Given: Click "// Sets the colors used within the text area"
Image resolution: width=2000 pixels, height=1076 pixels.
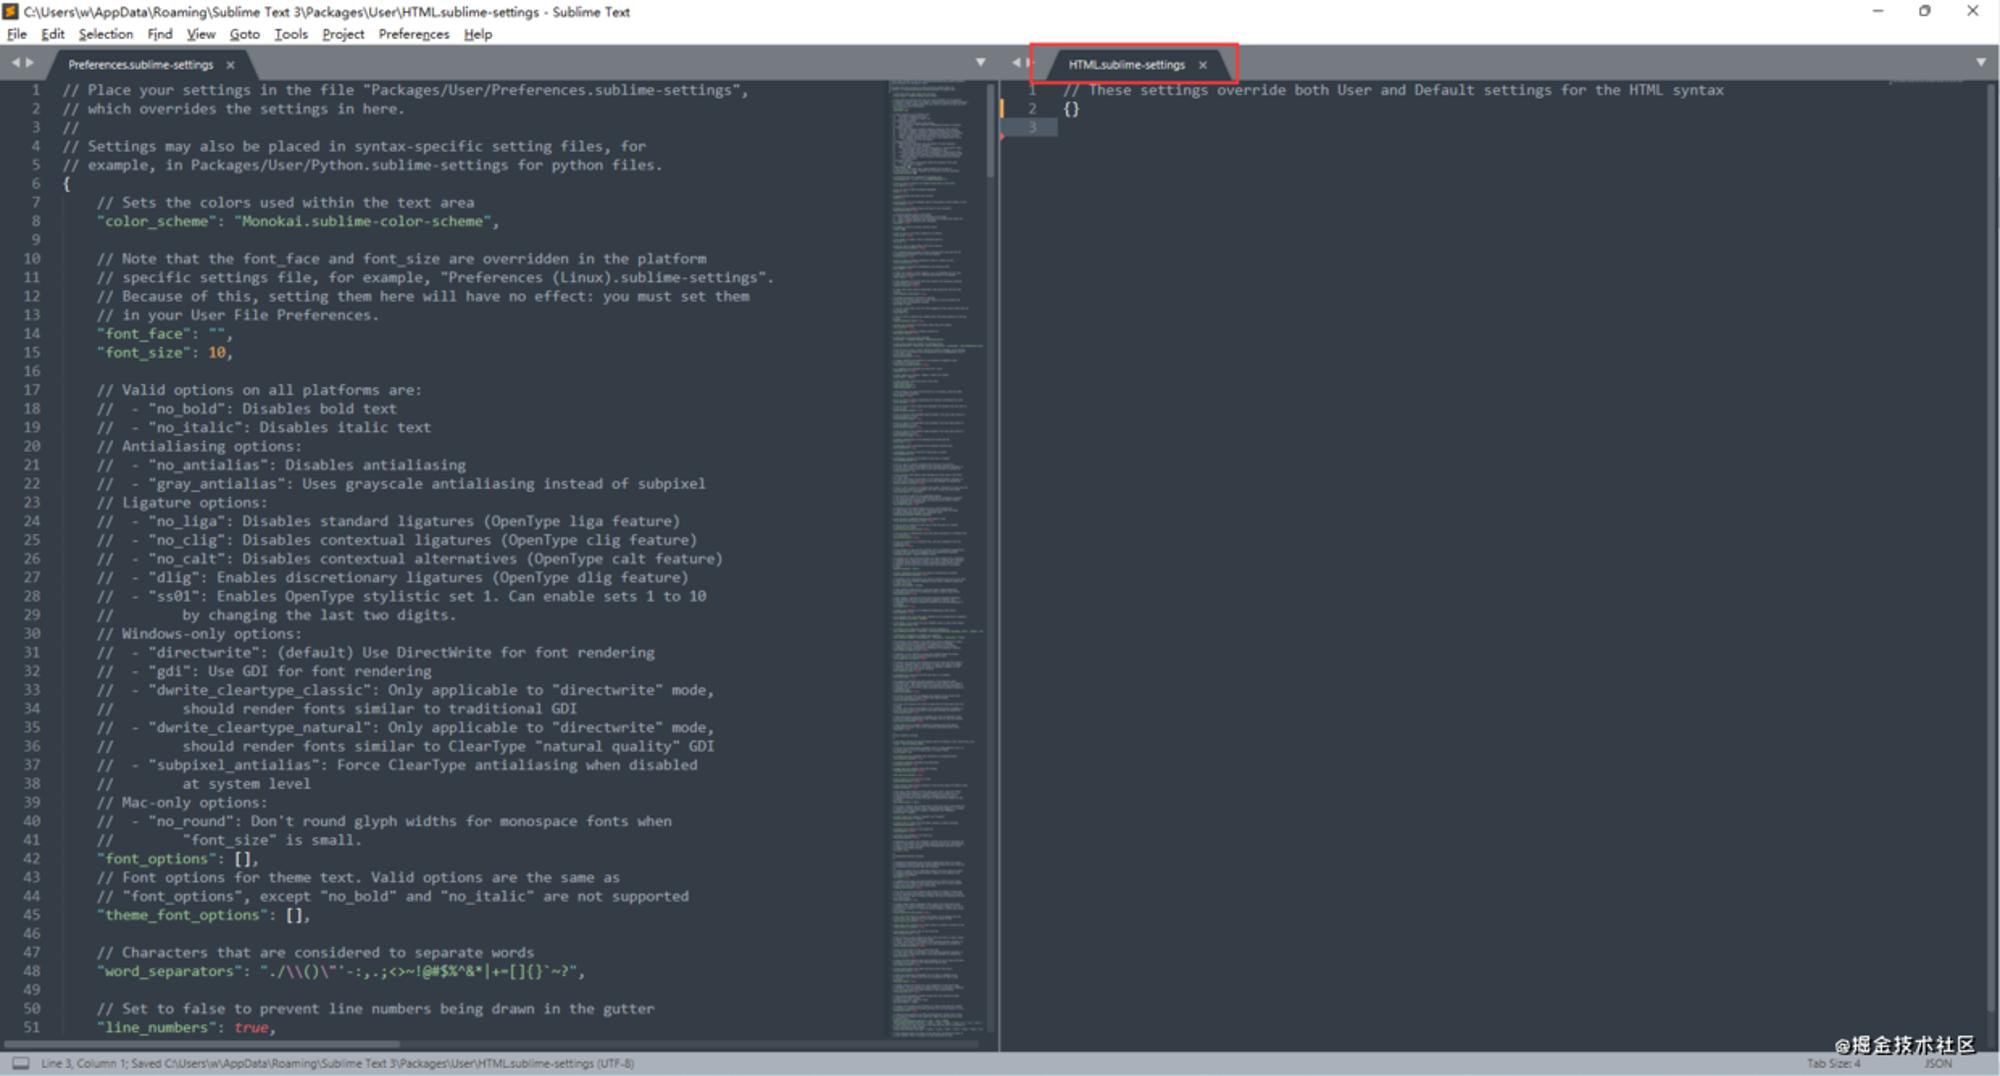Looking at the screenshot, I should pos(285,202).
